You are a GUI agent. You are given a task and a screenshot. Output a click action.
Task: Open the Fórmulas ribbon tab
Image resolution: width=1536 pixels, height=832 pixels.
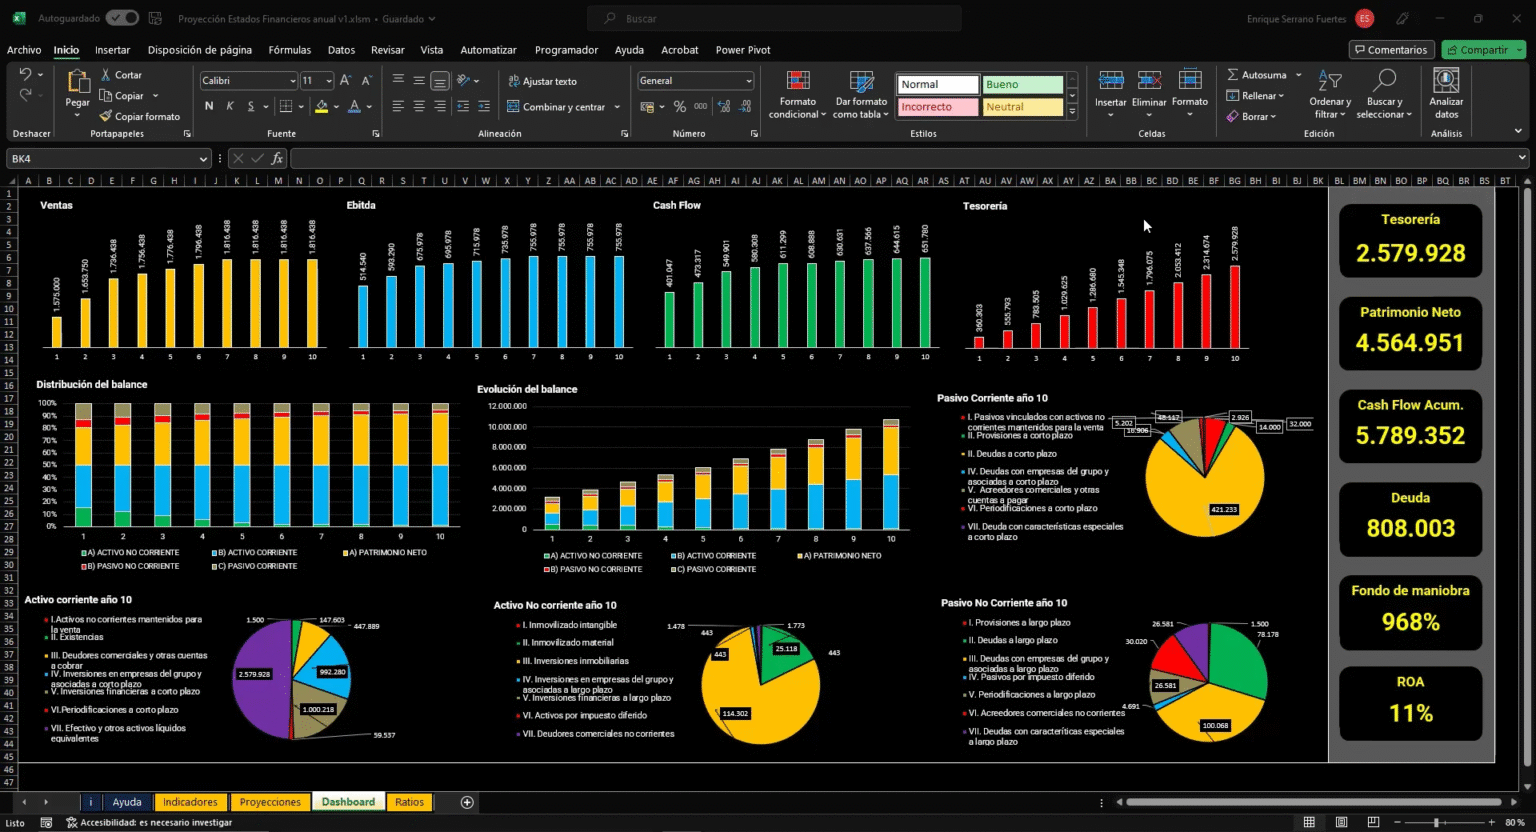pos(289,50)
